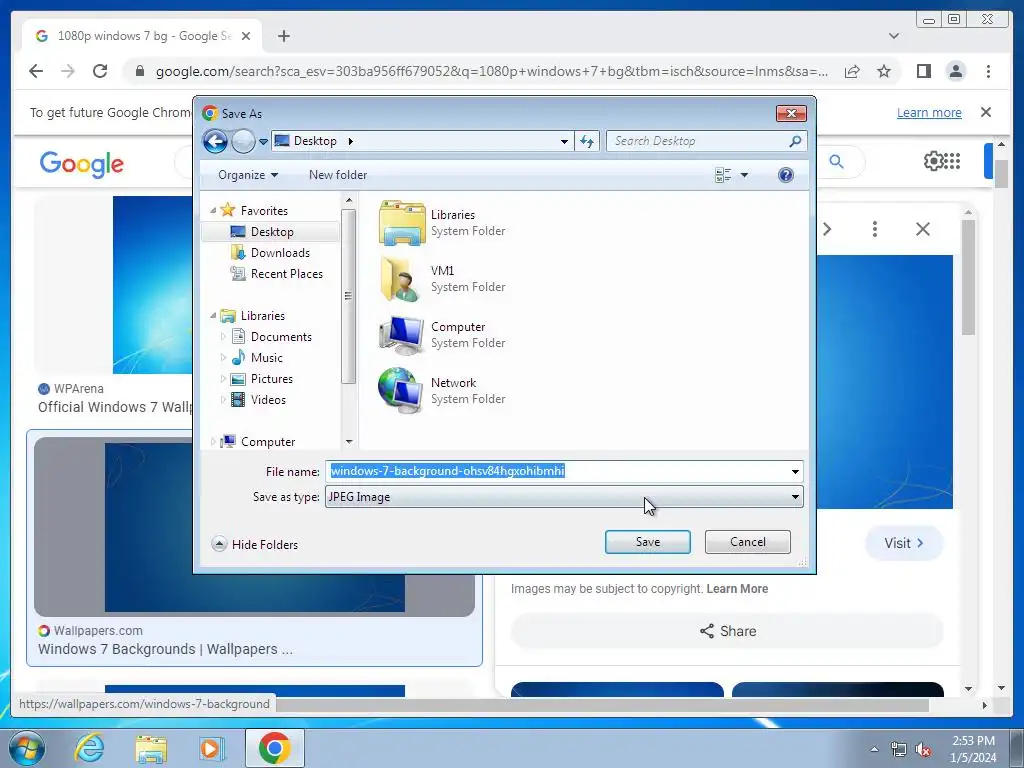Expand the Computer node in the navigation tree
The height and width of the screenshot is (768, 1024).
point(213,442)
